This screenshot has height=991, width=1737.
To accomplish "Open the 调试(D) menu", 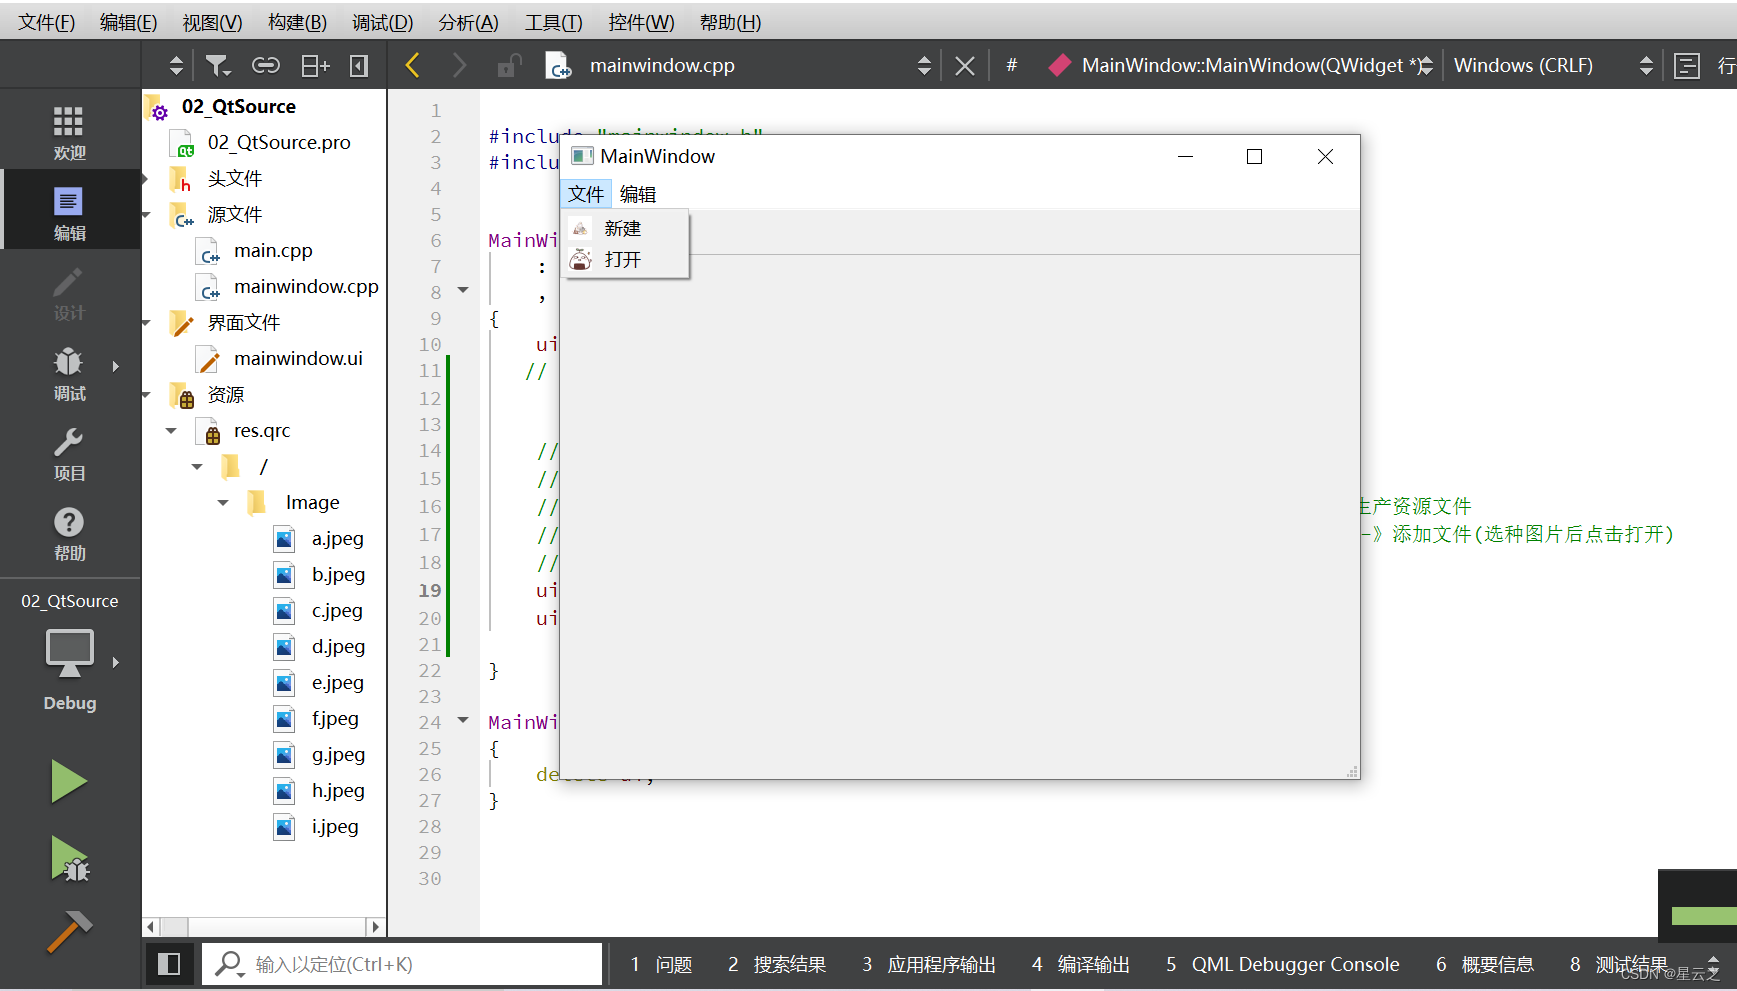I will pos(382,22).
